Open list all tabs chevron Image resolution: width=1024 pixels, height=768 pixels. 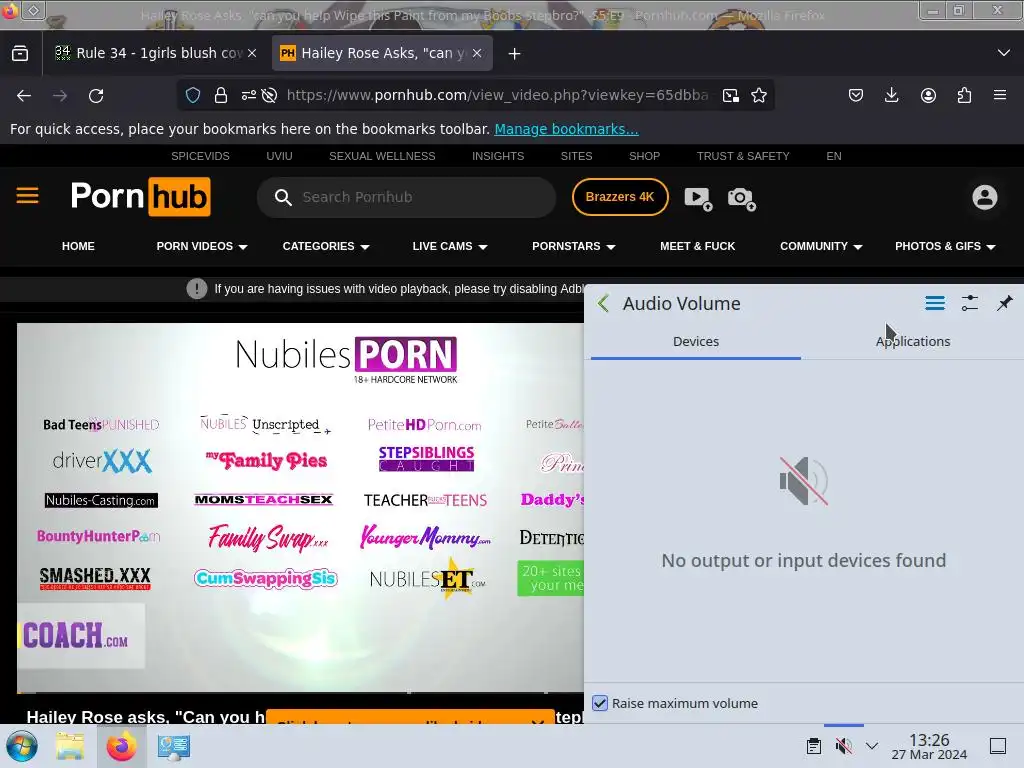coord(1004,53)
